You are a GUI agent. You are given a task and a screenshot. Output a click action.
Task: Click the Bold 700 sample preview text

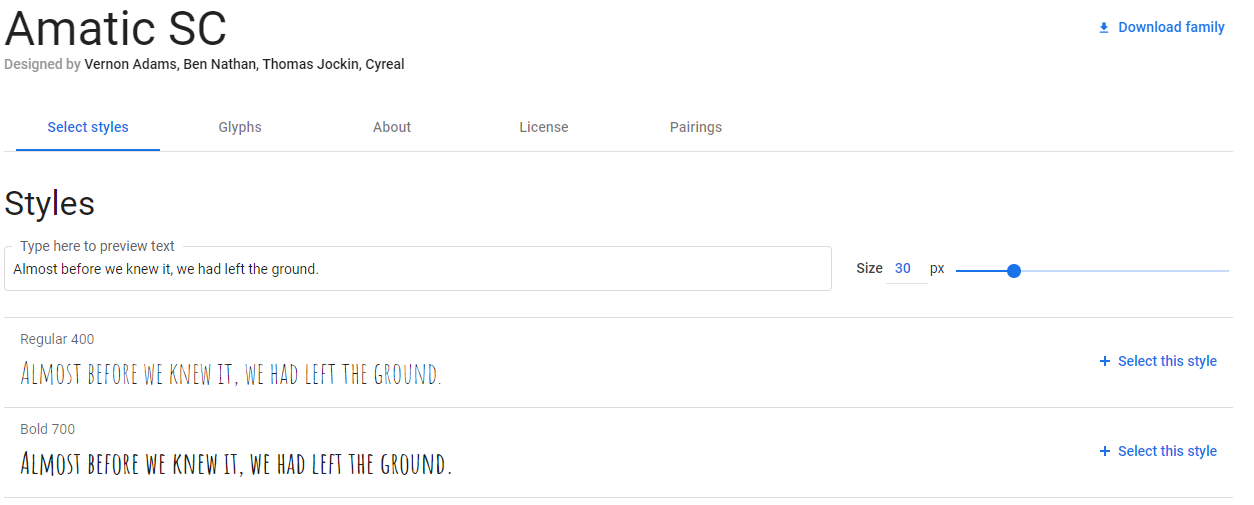tap(236, 464)
